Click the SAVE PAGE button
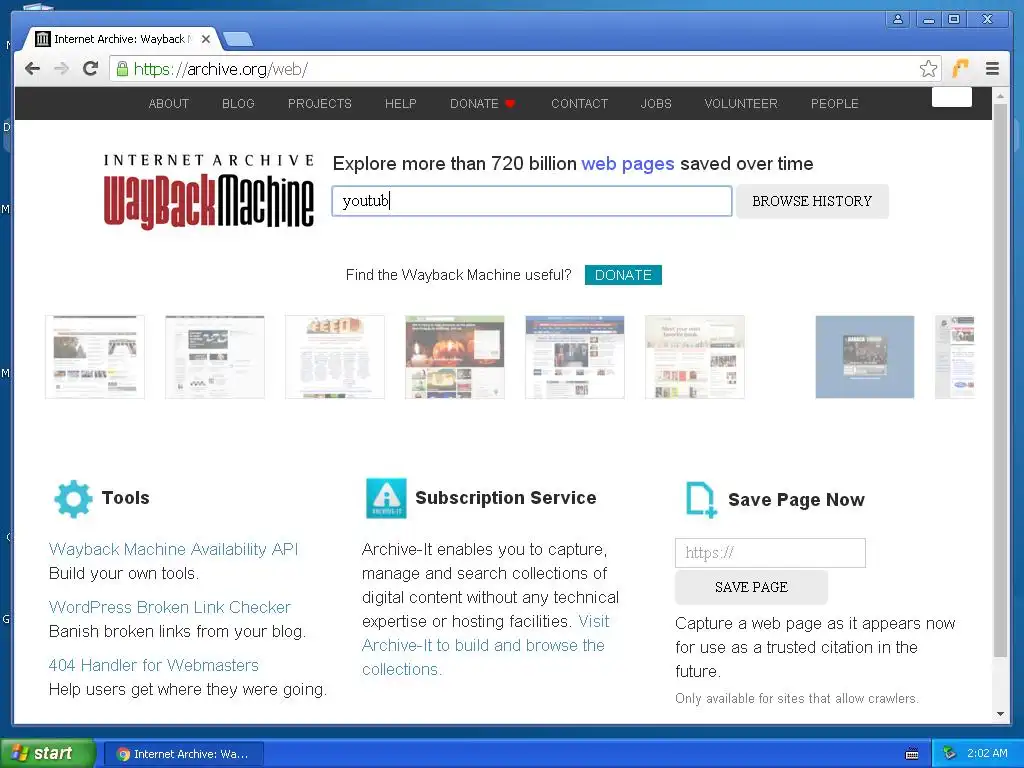 pyautogui.click(x=751, y=587)
